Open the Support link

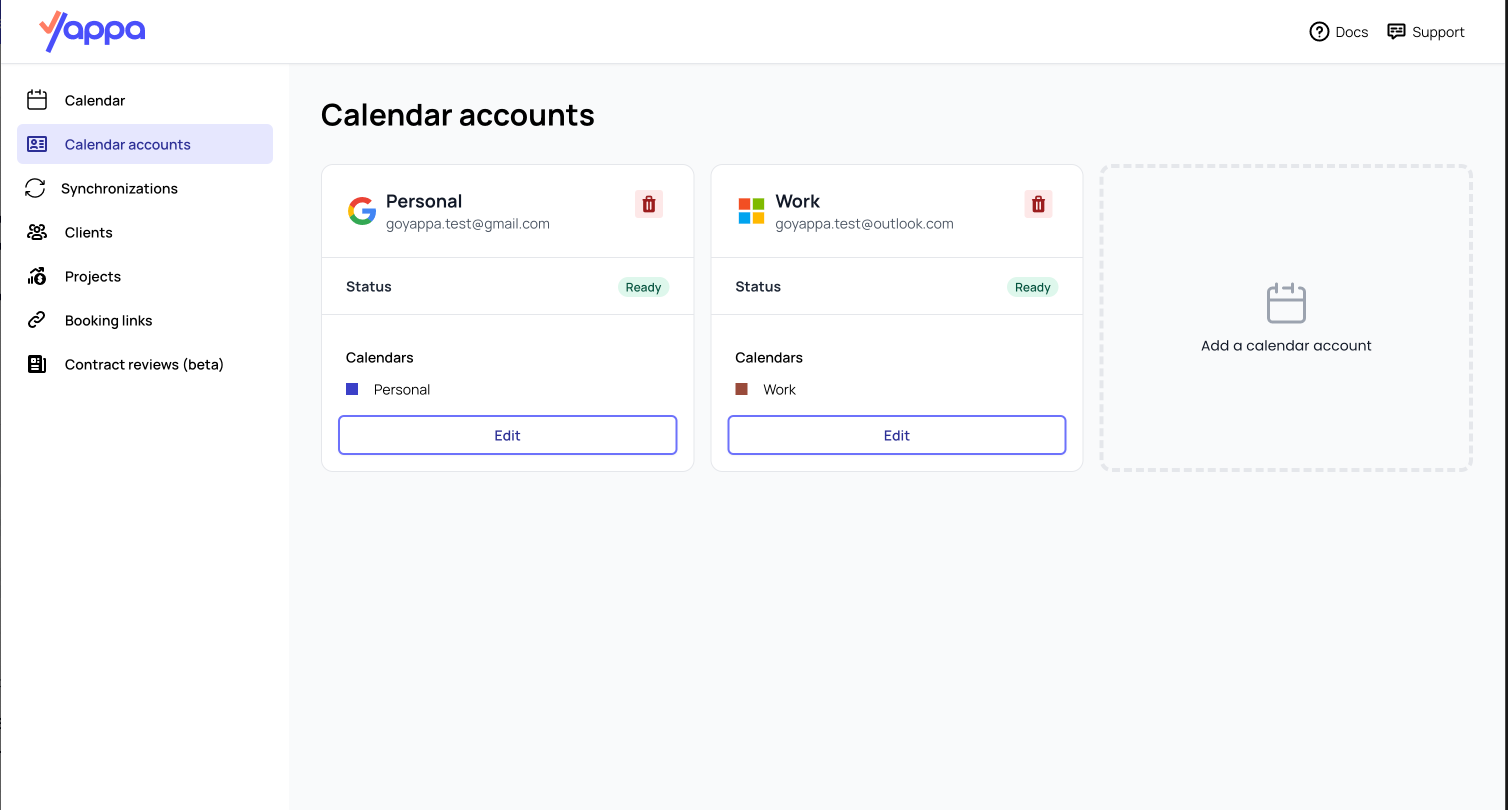point(1426,32)
